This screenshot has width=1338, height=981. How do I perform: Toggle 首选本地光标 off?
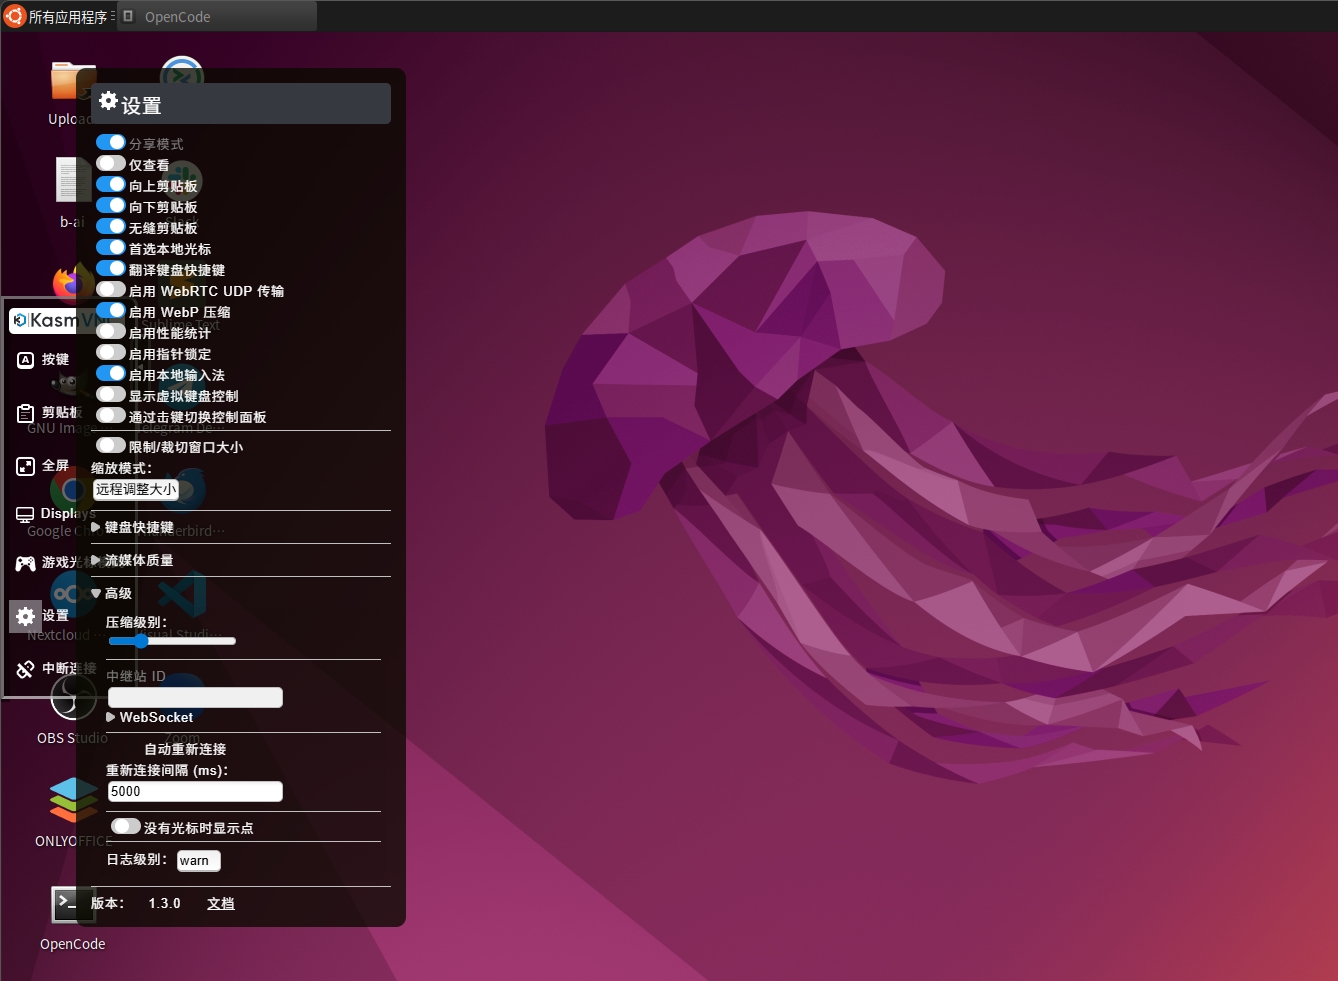[111, 248]
